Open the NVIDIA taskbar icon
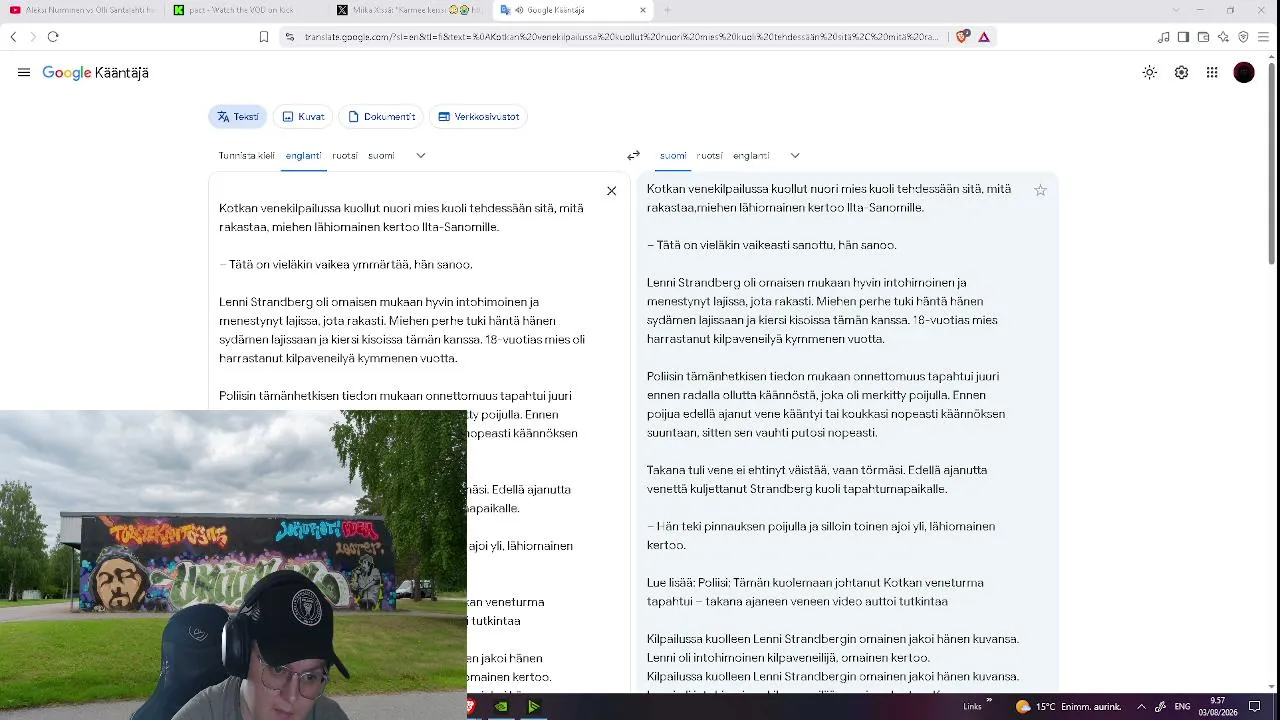The width and height of the screenshot is (1280, 720). (x=501, y=707)
